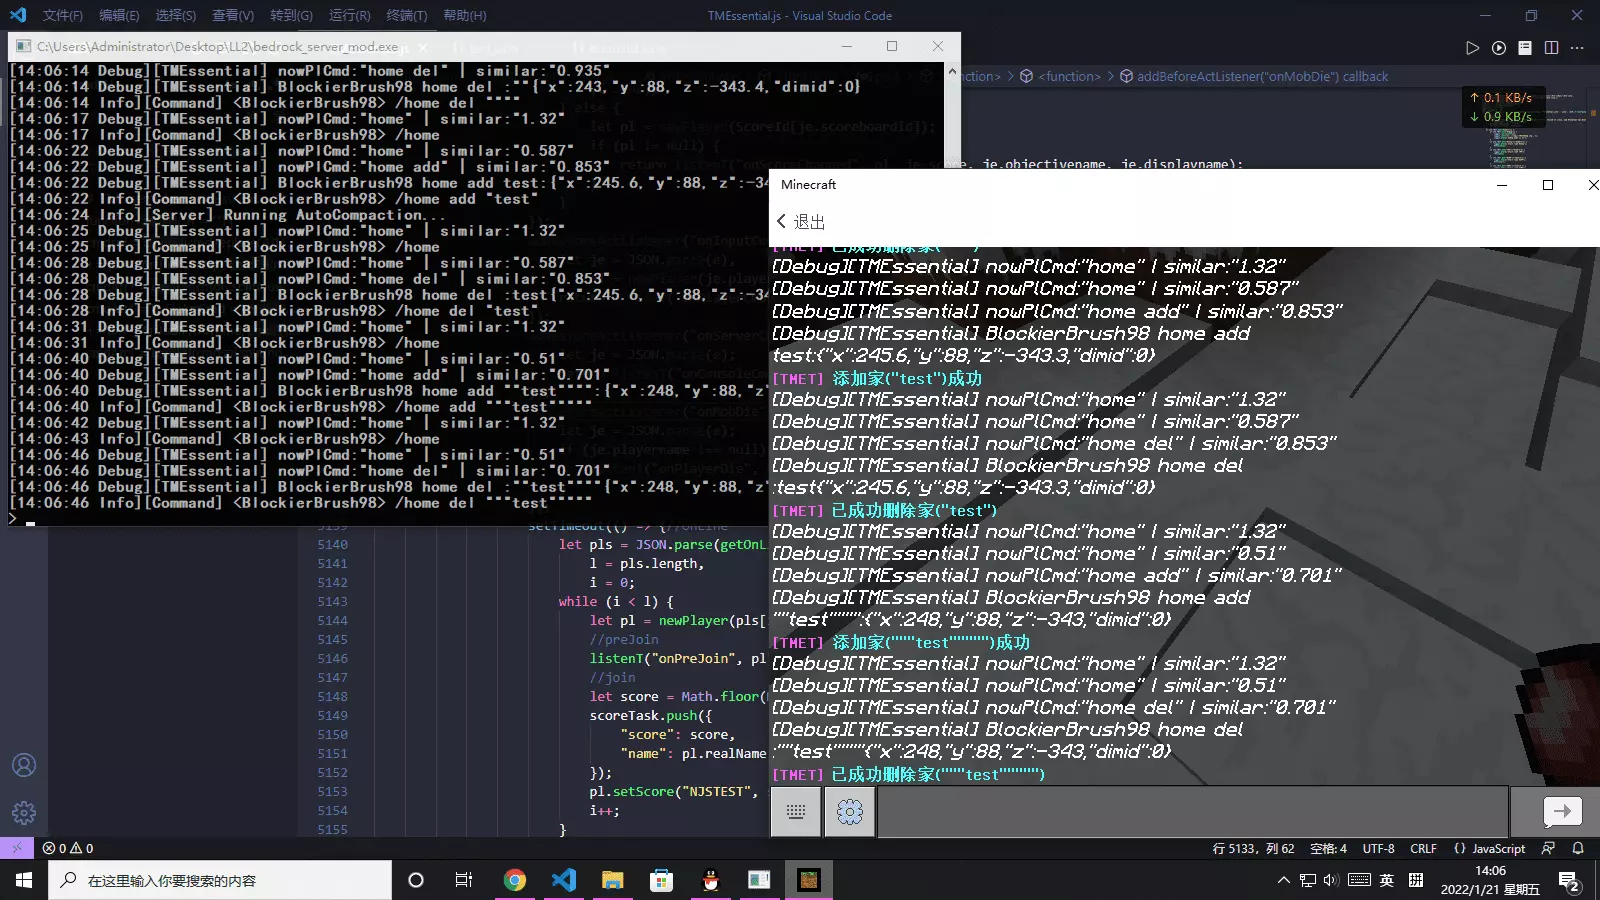Open the 编辑(E) menu in VS Code
1600x900 pixels.
119,15
